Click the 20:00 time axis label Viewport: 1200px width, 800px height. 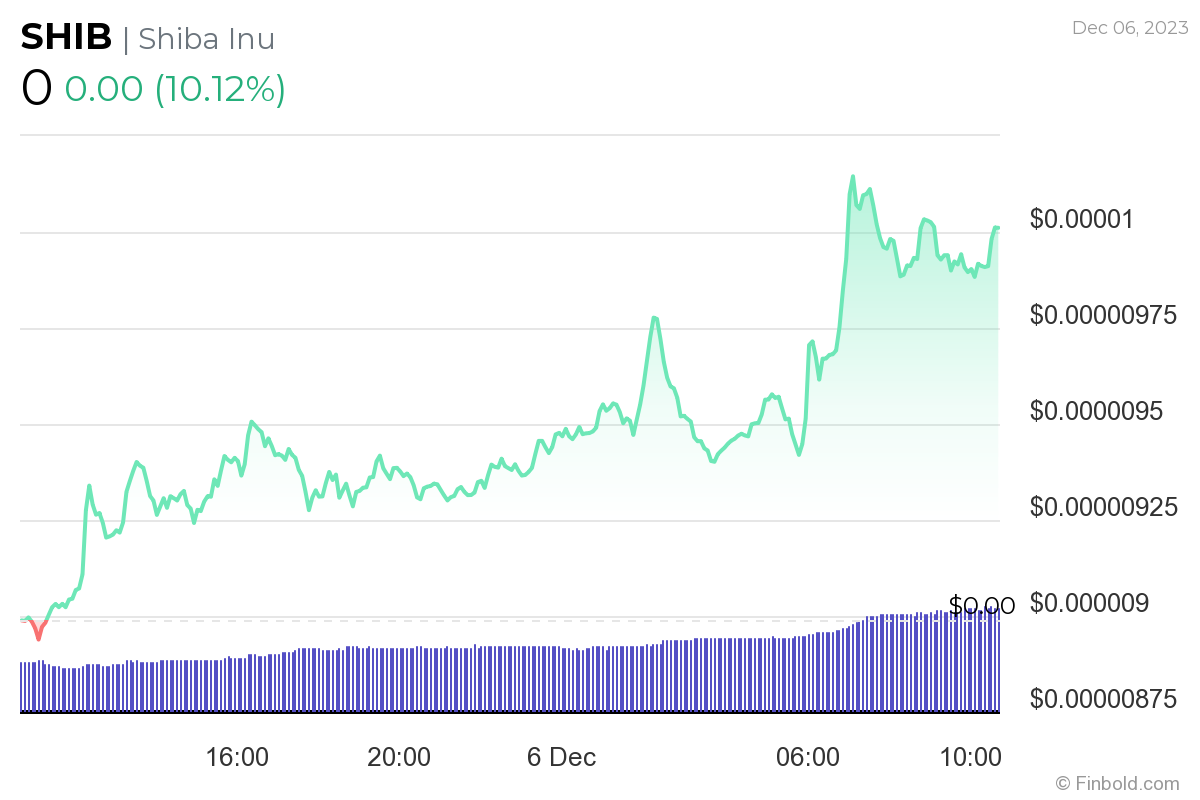399,757
